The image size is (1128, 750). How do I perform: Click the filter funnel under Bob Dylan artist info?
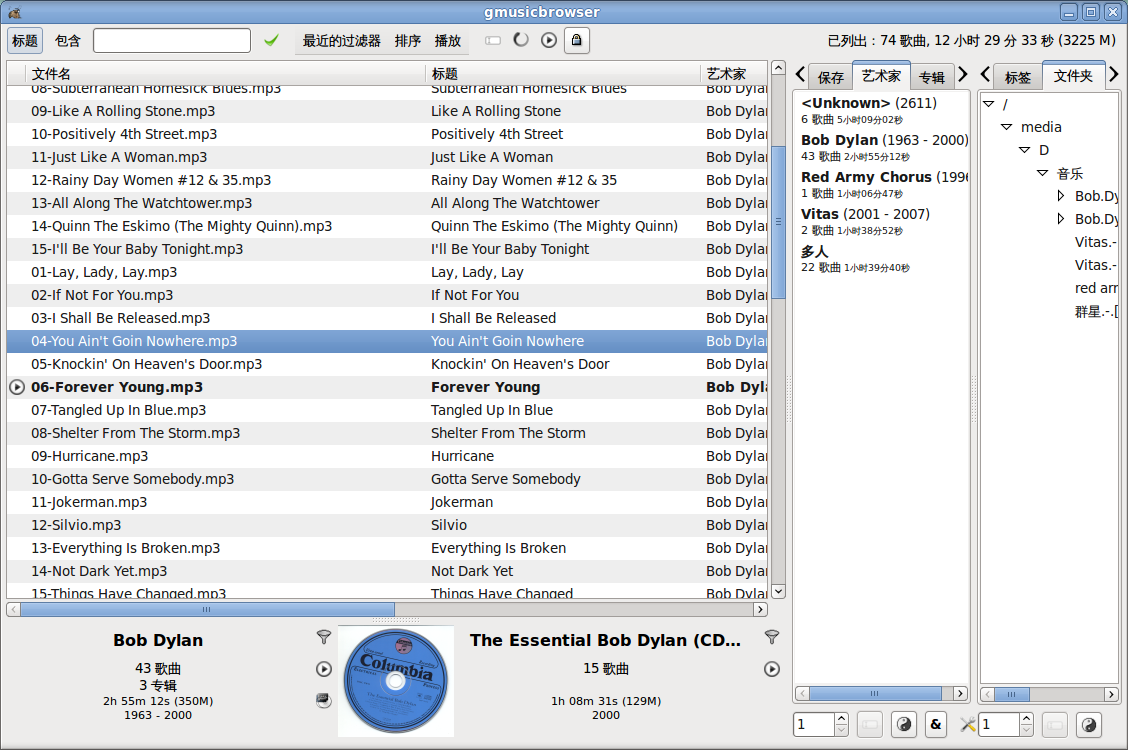(324, 637)
